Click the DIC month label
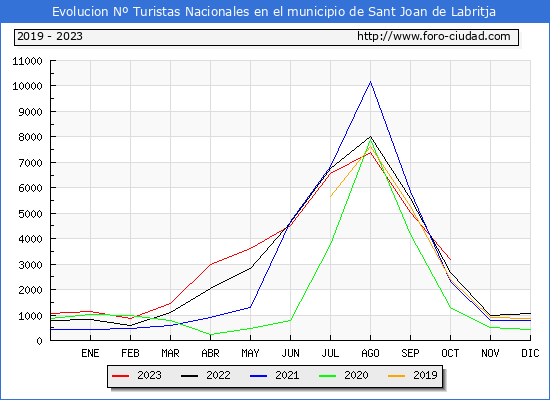The image size is (550, 400). coord(530,353)
